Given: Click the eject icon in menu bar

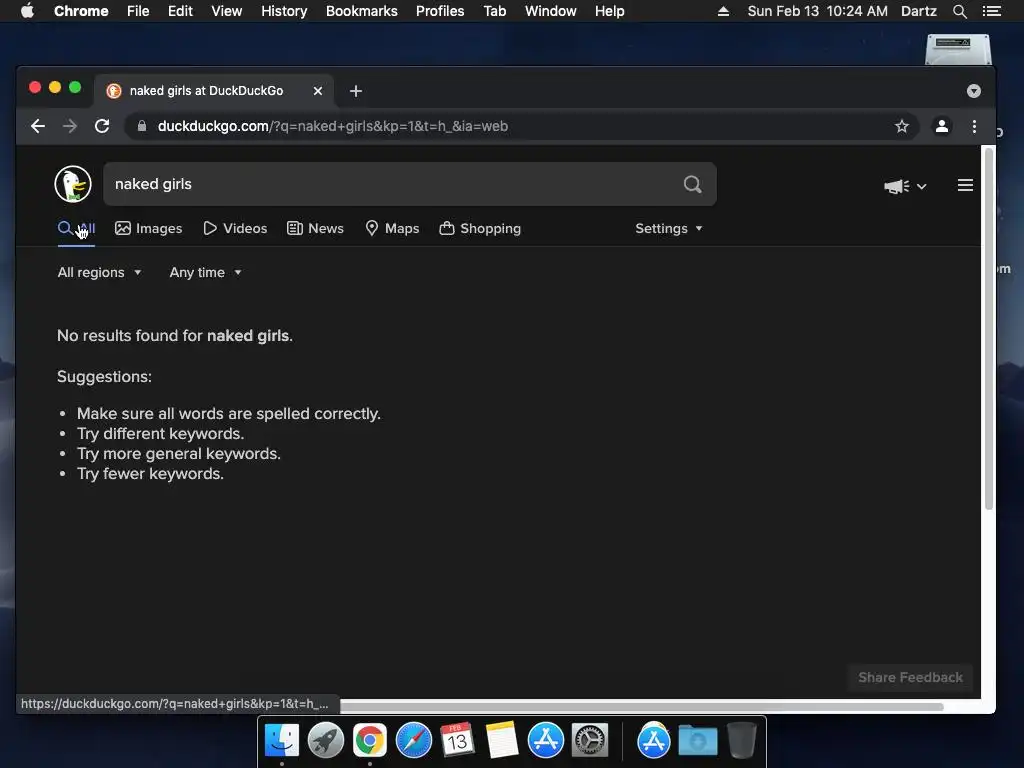Looking at the screenshot, I should (723, 11).
